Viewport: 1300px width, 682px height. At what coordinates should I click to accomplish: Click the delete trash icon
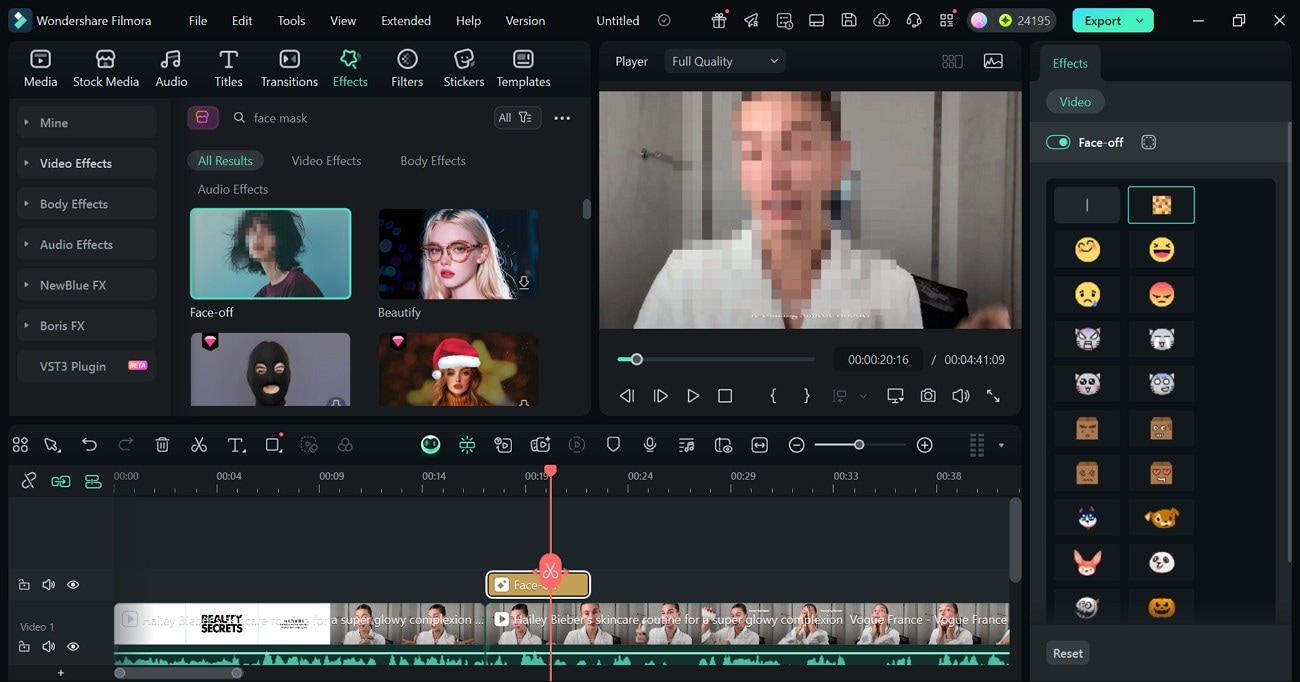162,445
